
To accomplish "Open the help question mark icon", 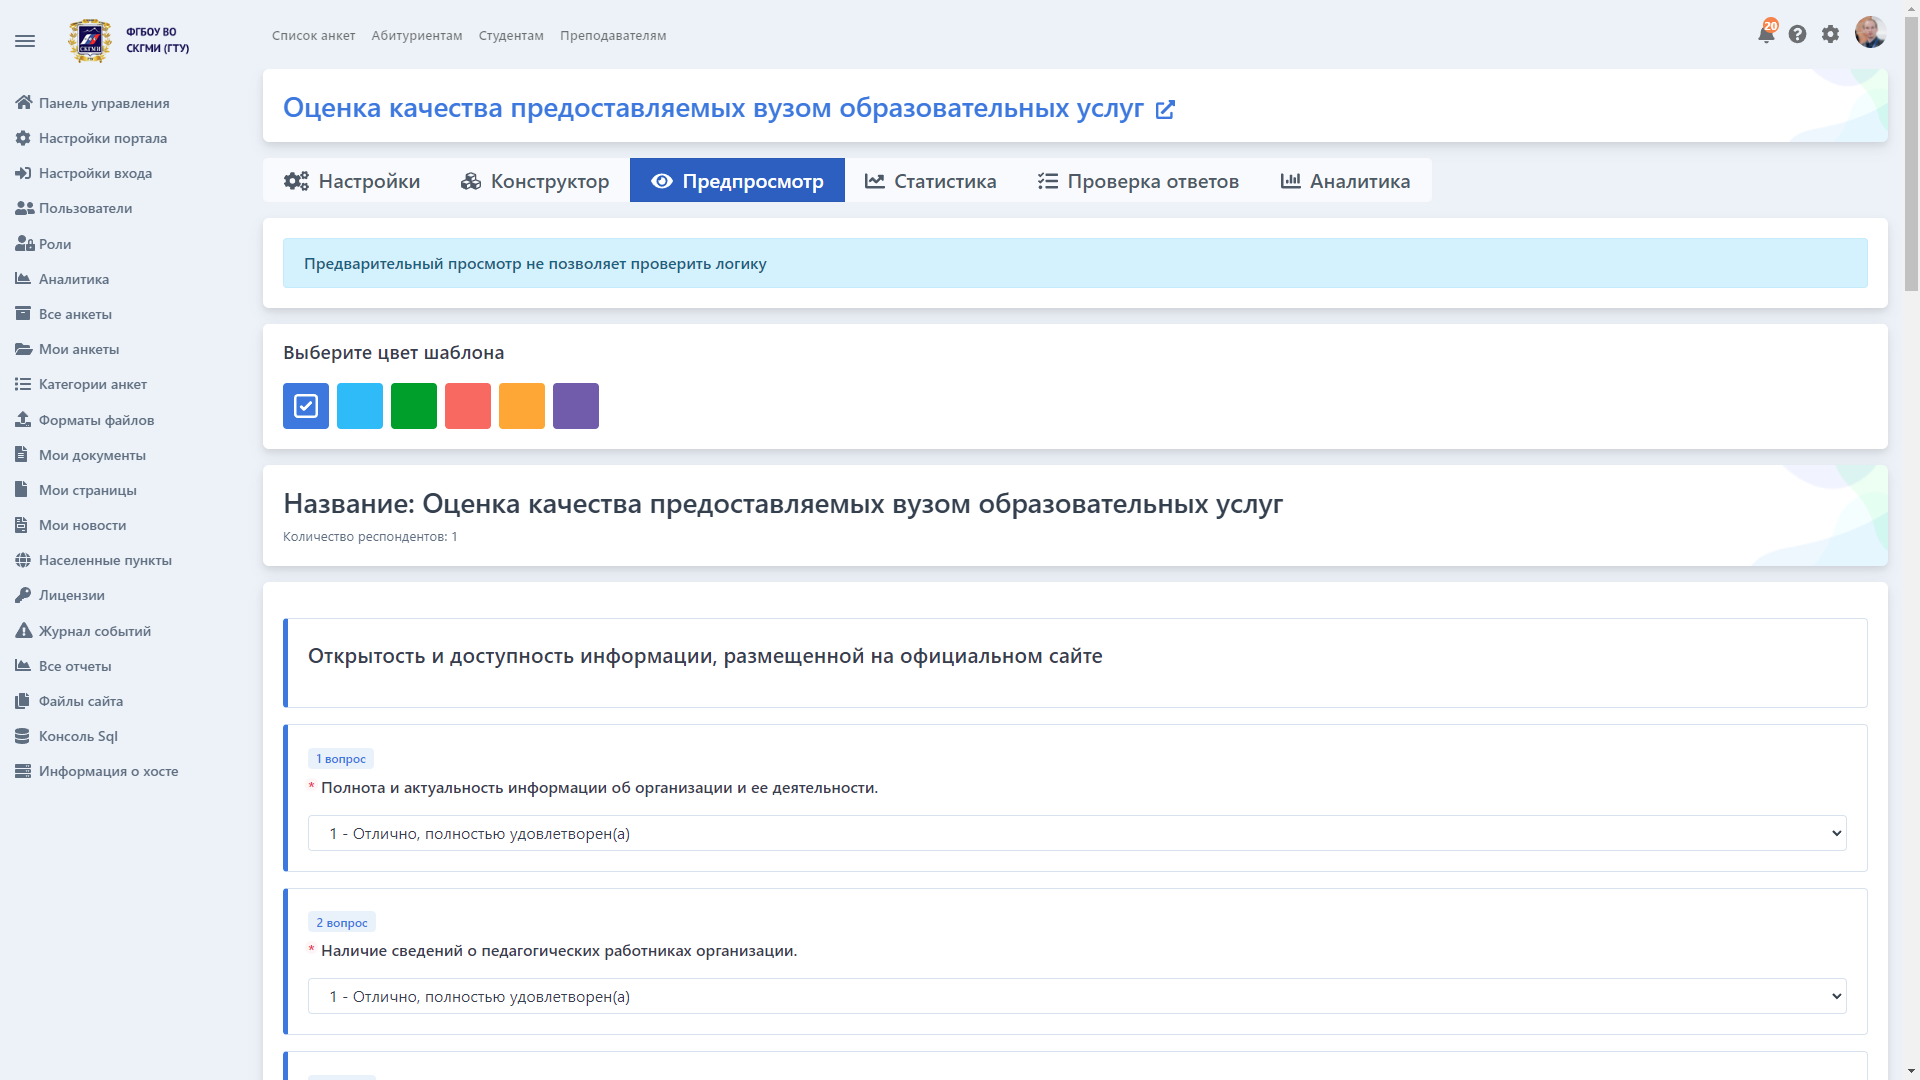I will point(1798,33).
